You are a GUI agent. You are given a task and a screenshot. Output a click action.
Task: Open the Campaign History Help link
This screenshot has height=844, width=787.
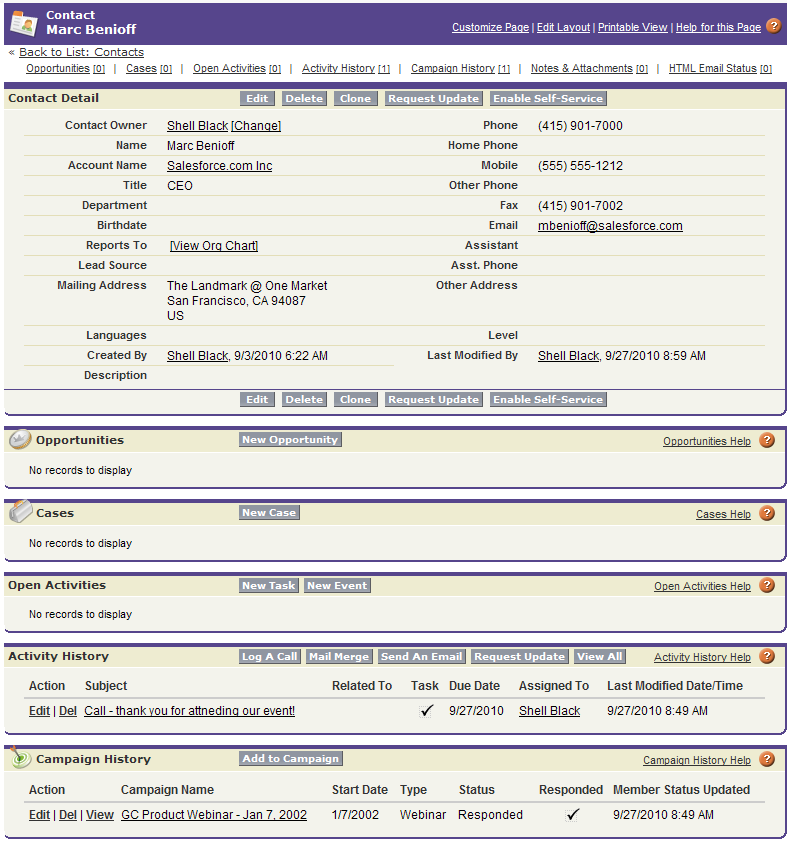(697, 760)
